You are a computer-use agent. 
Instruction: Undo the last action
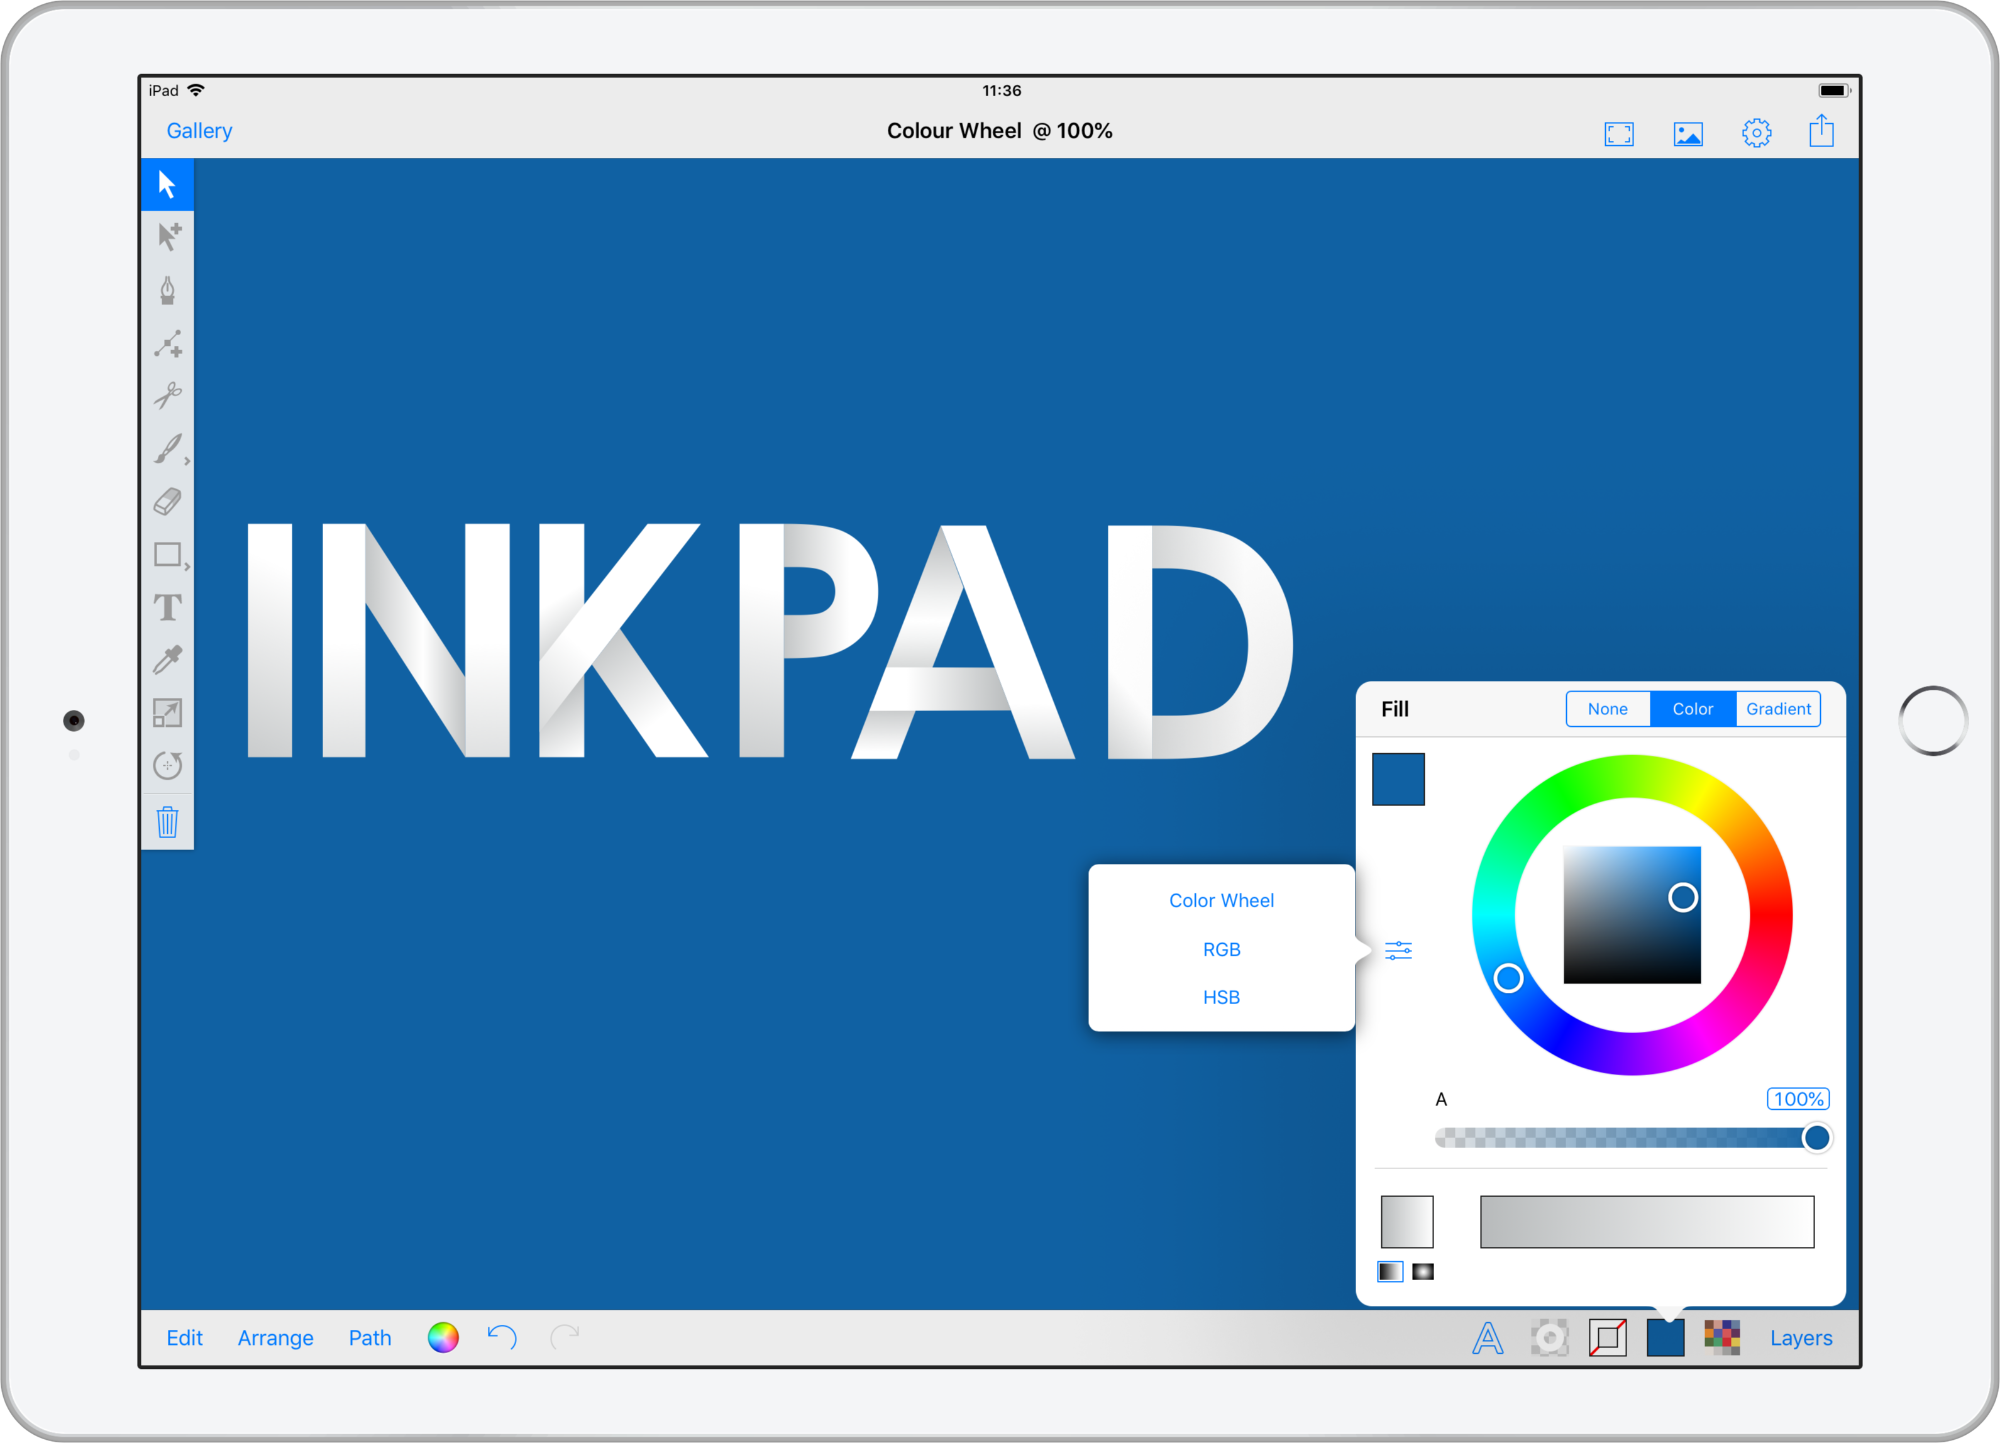502,1337
